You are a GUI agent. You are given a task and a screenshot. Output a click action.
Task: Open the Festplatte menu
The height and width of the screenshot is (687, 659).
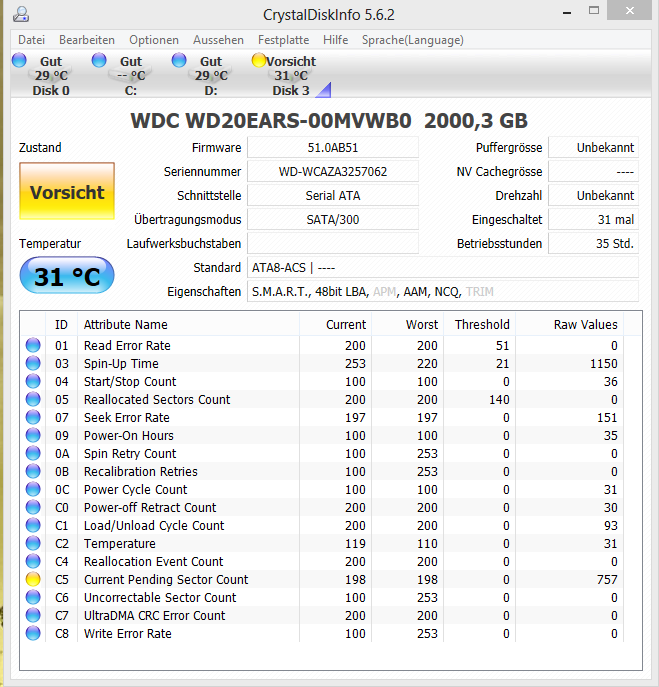pyautogui.click(x=283, y=40)
